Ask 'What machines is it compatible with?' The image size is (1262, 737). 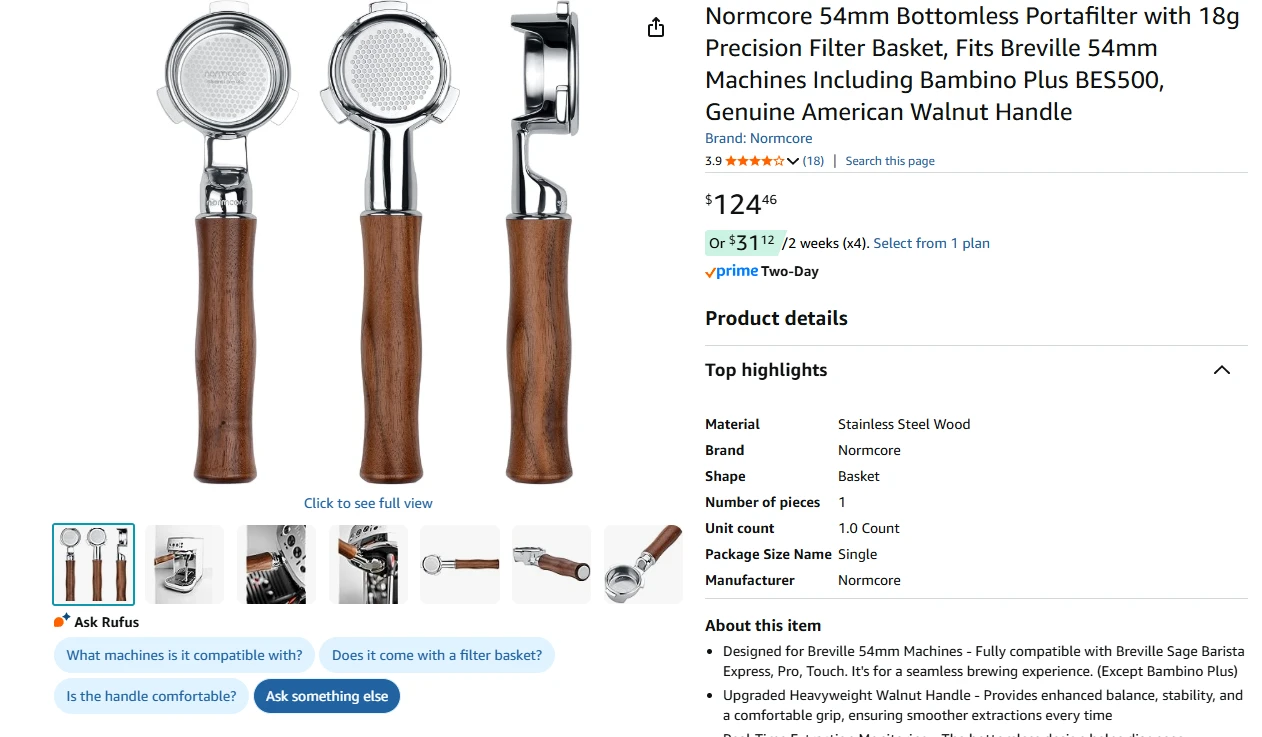(x=184, y=655)
